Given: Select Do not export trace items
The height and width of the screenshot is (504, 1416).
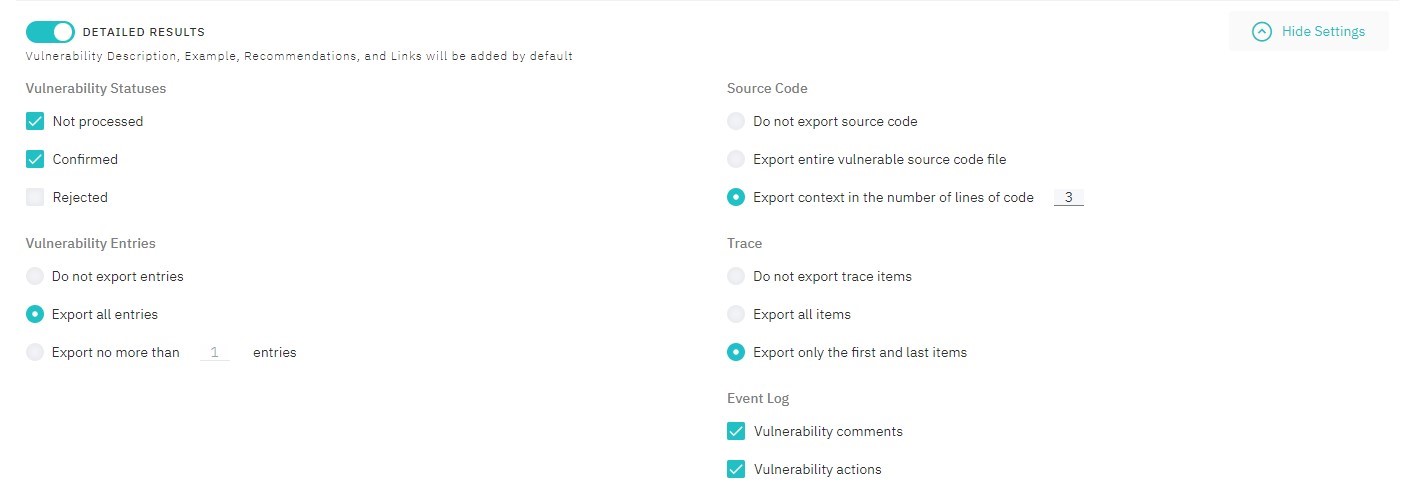Looking at the screenshot, I should click(x=736, y=276).
